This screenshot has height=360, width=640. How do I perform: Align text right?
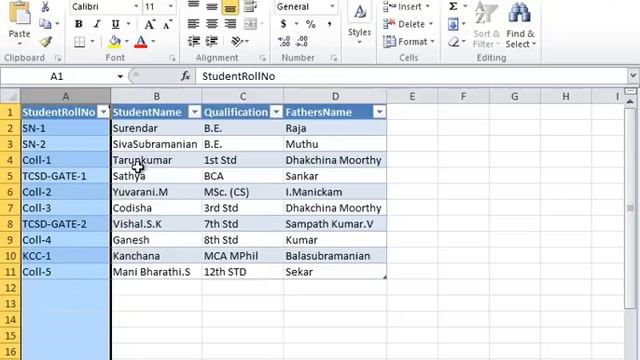pyautogui.click(x=230, y=24)
